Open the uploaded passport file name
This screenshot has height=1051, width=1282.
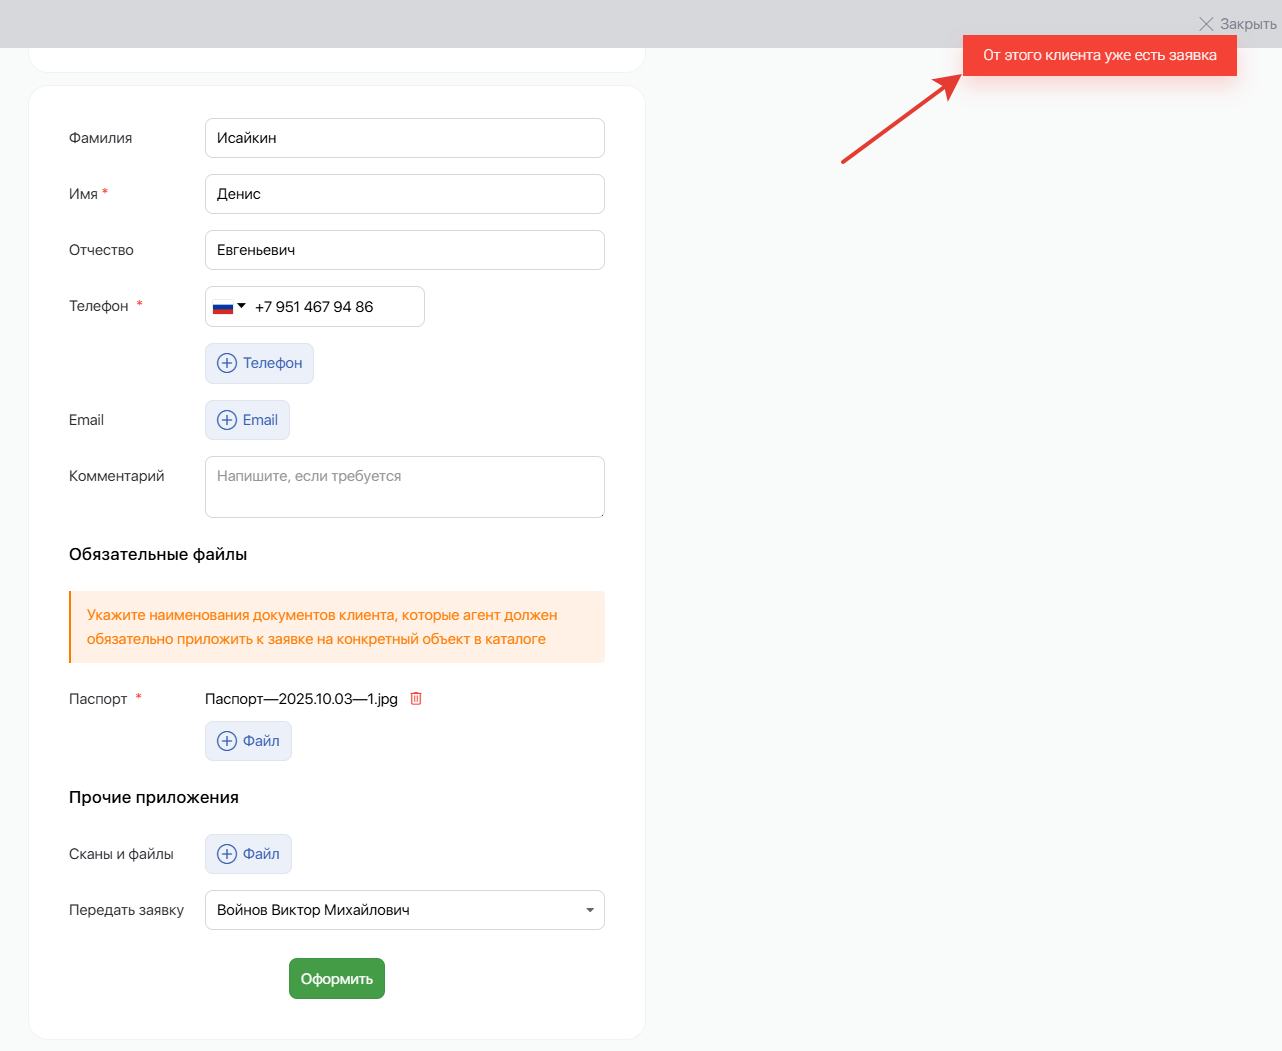point(301,699)
